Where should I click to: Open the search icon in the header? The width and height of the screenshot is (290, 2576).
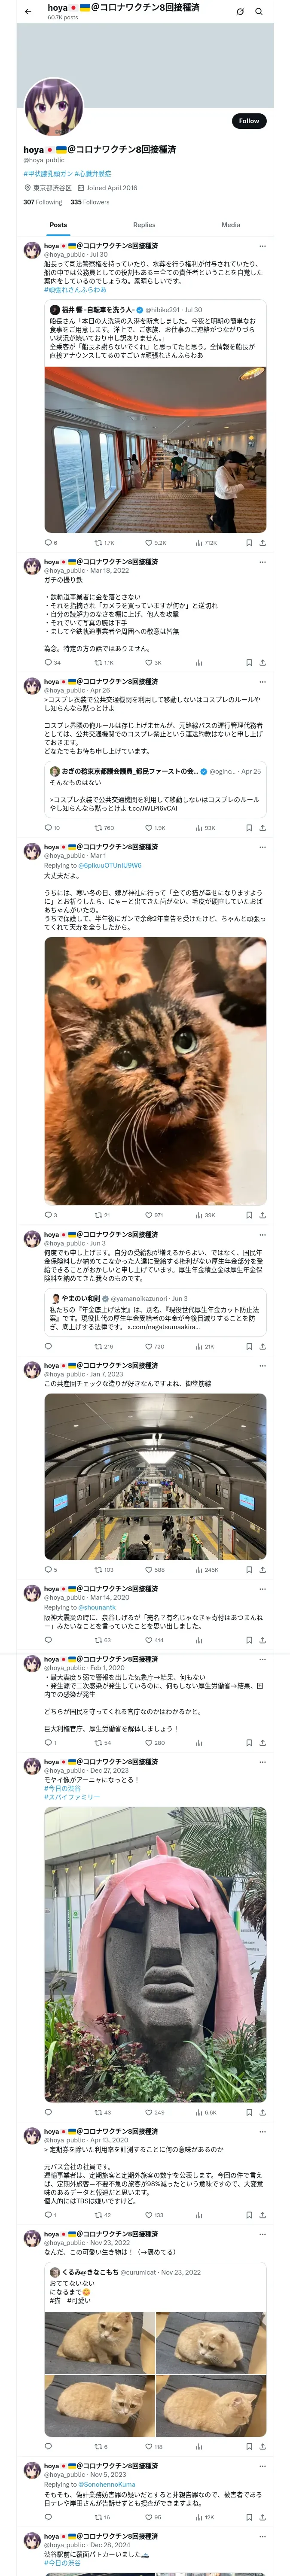(x=259, y=12)
